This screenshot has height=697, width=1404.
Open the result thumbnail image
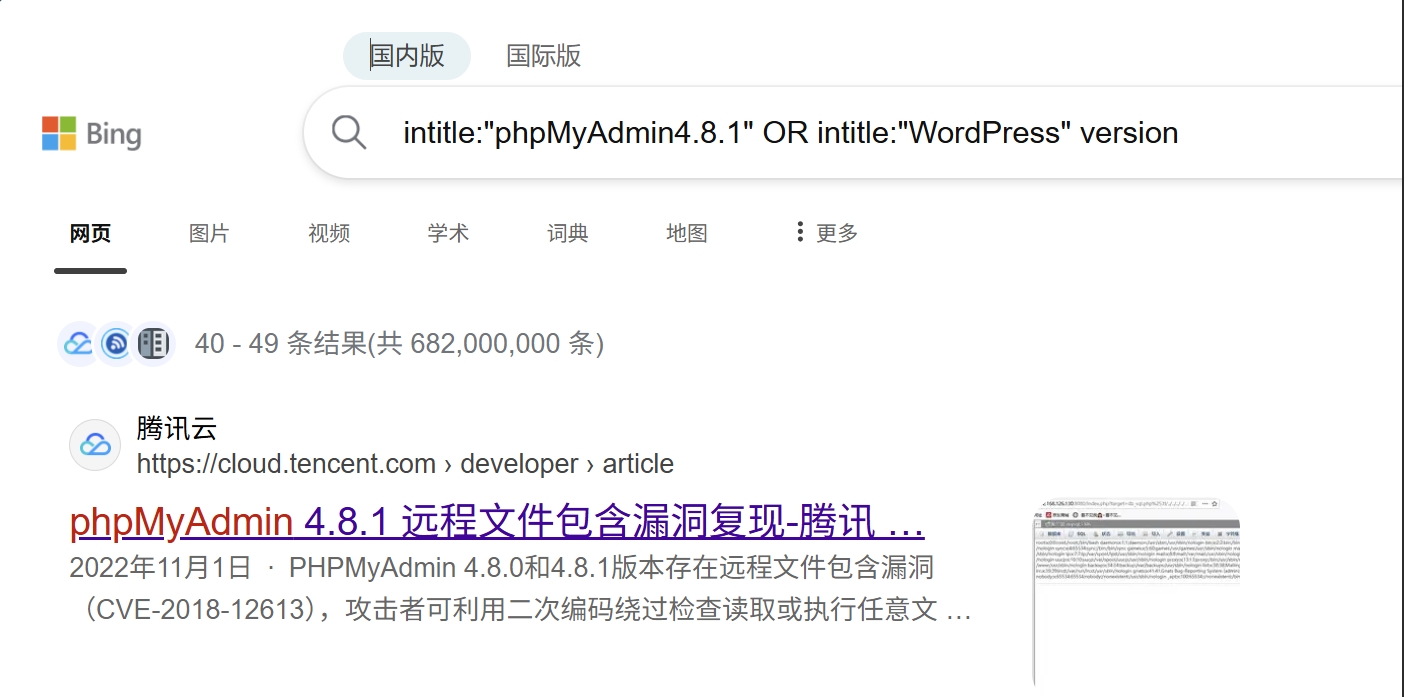(x=1136, y=591)
